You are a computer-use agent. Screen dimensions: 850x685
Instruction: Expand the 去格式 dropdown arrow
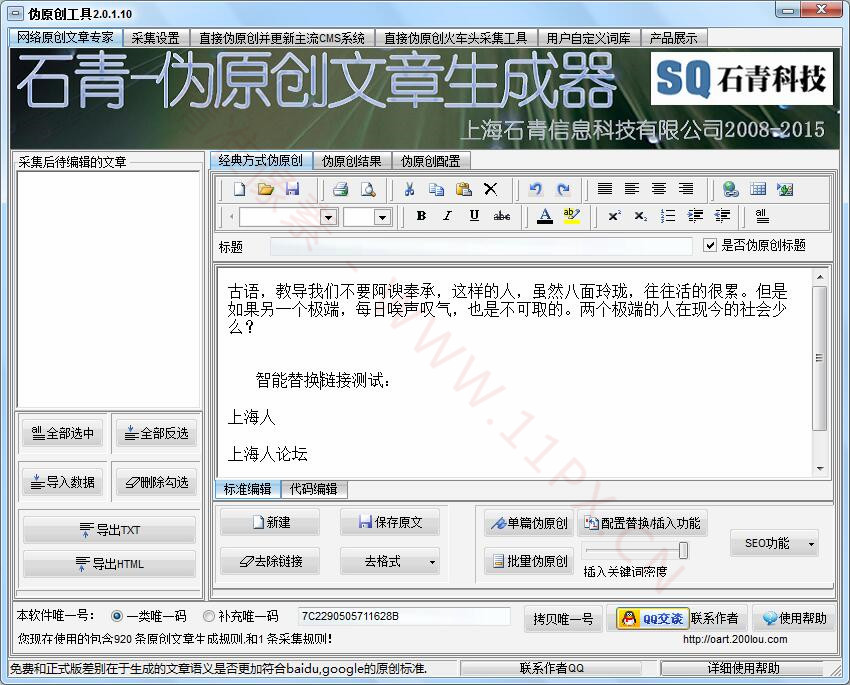click(x=432, y=562)
